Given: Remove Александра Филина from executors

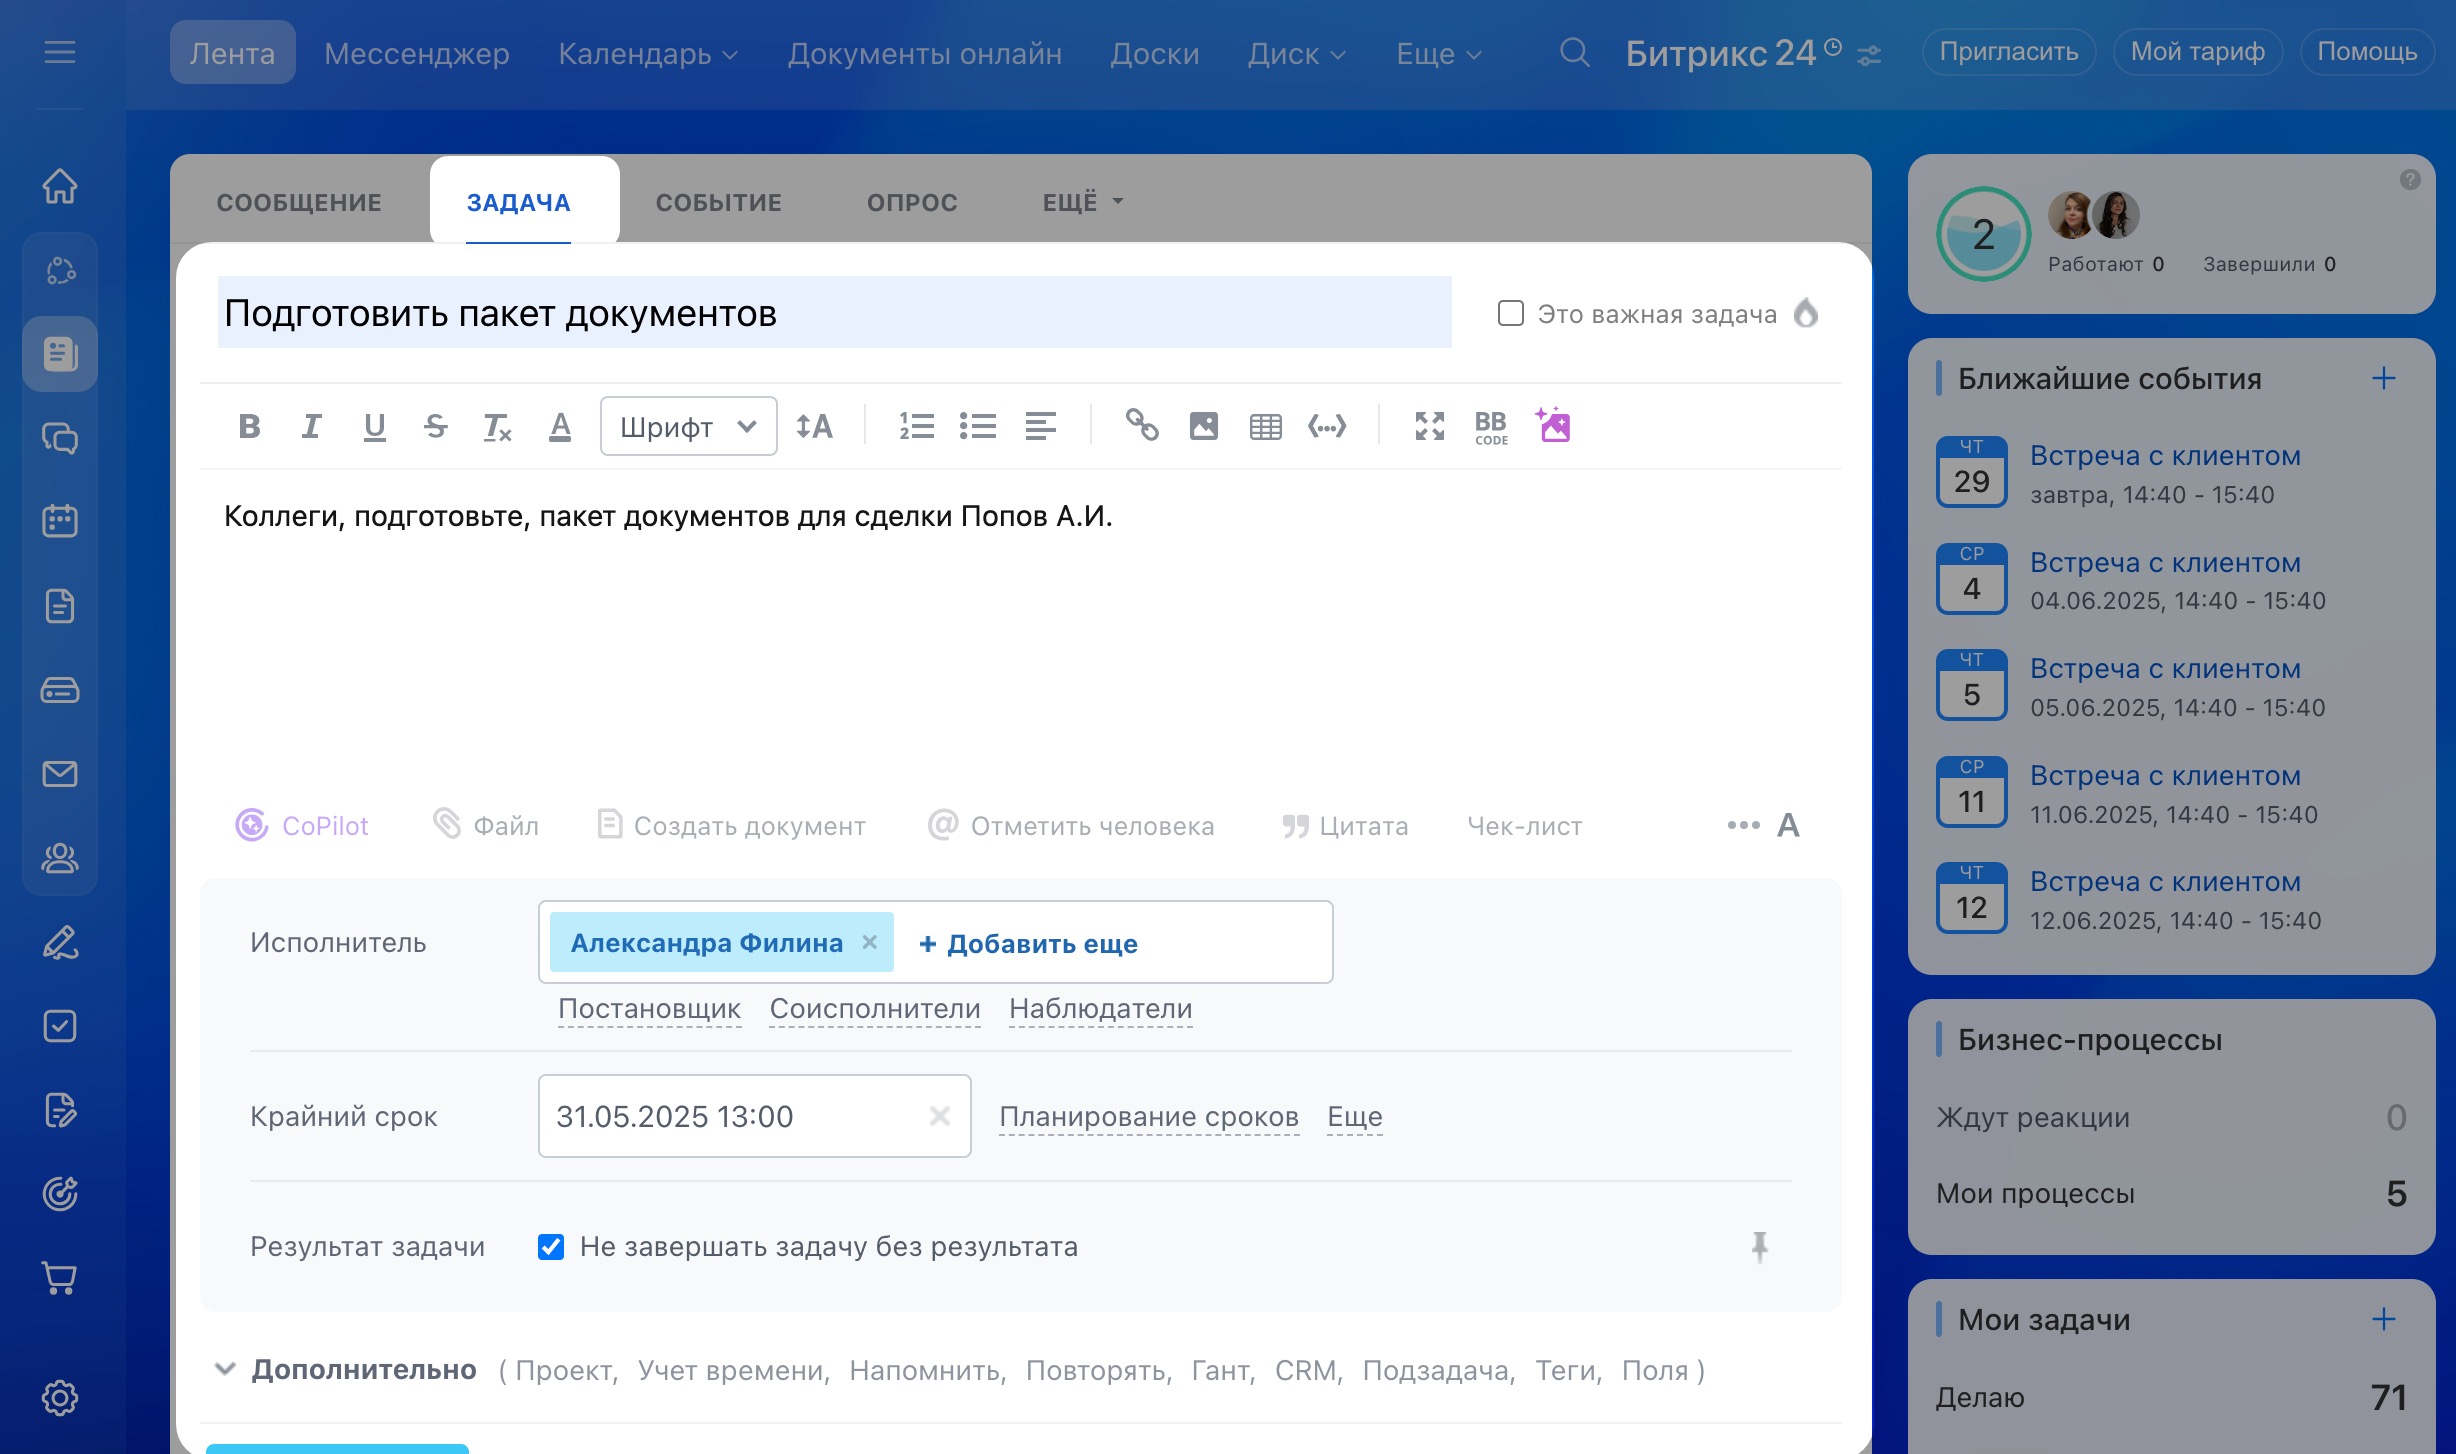Looking at the screenshot, I should click(870, 942).
